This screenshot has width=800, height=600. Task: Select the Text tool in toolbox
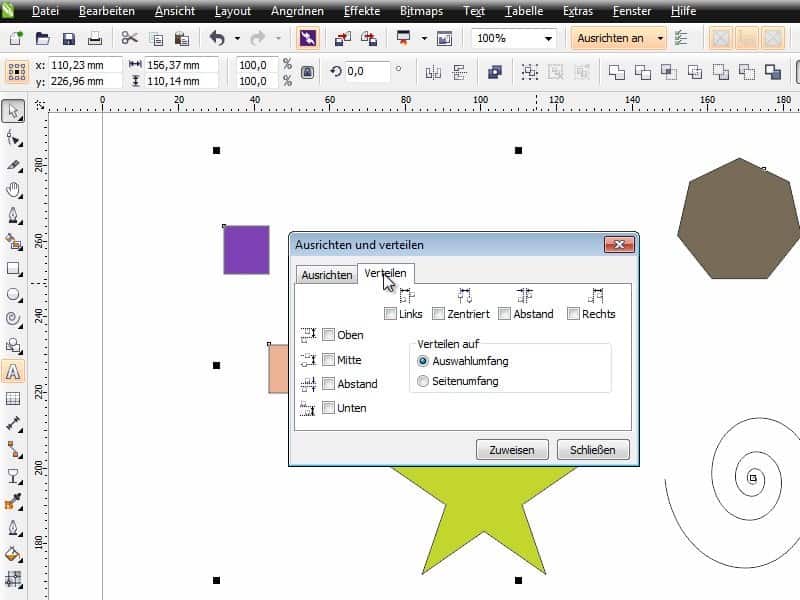coord(14,372)
